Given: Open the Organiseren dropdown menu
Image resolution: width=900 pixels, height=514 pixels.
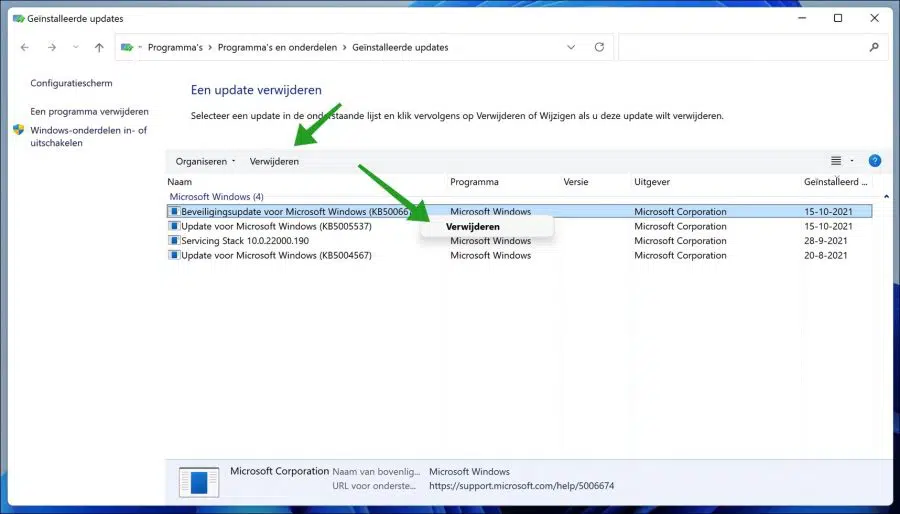Looking at the screenshot, I should click(x=205, y=161).
